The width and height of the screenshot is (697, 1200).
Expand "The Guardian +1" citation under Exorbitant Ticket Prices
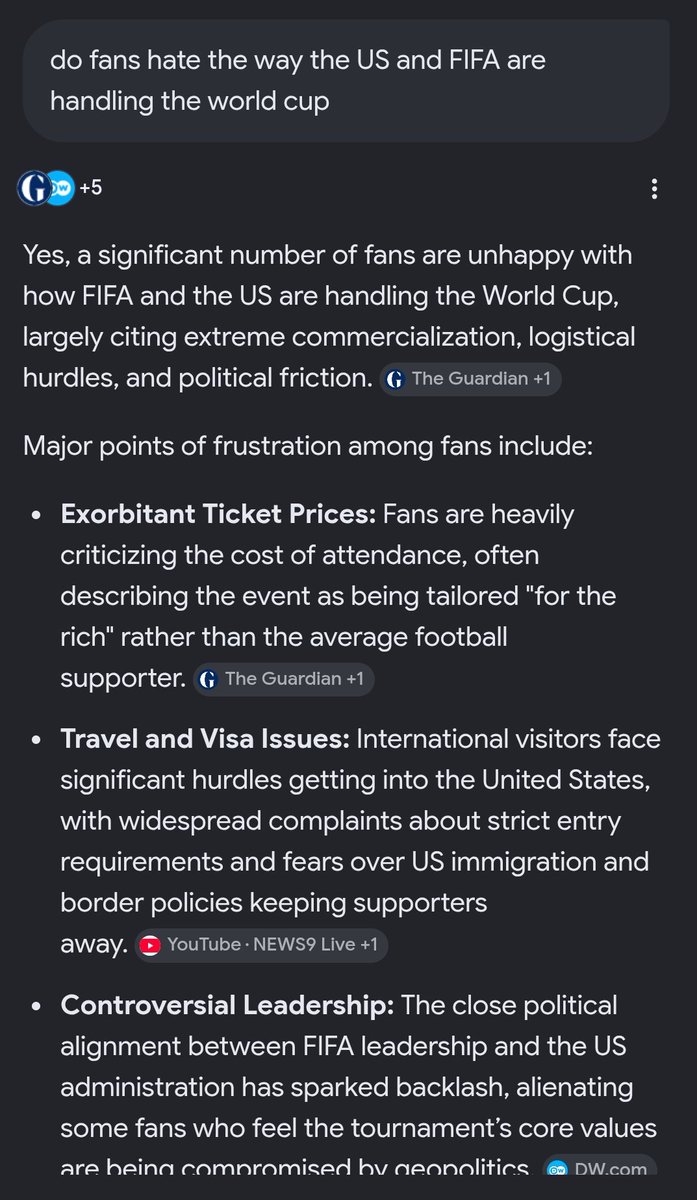coord(283,680)
